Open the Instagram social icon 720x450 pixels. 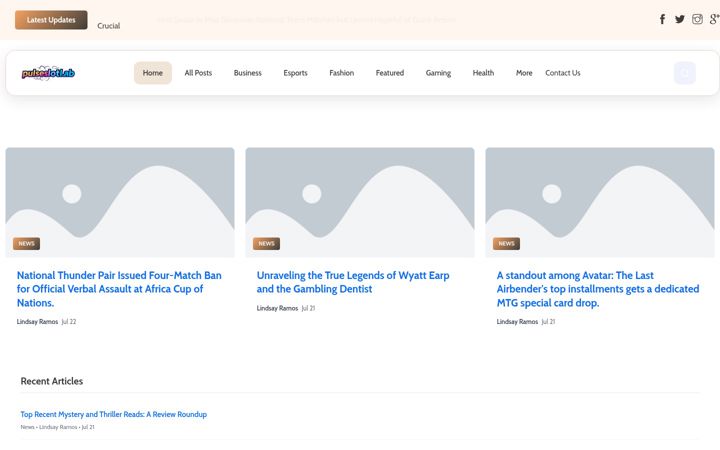pyautogui.click(x=697, y=19)
